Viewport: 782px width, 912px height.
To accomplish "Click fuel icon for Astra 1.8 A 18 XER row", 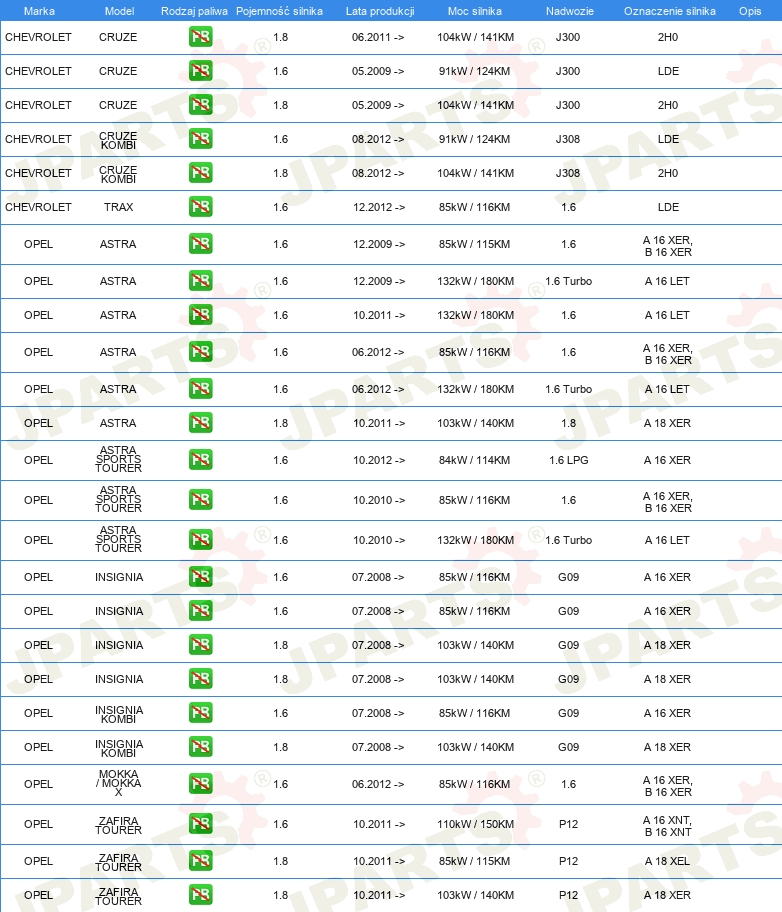I will click(x=201, y=423).
